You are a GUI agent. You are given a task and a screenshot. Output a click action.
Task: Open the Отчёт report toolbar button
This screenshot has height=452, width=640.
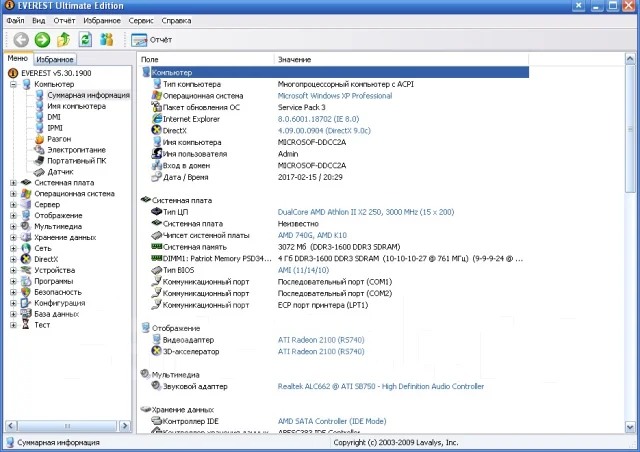pyautogui.click(x=151, y=40)
